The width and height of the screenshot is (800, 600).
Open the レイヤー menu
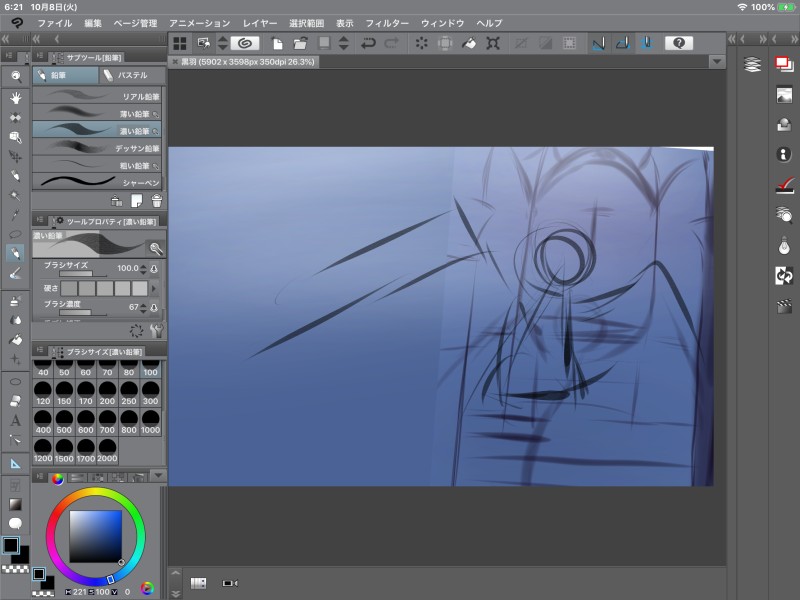[260, 23]
